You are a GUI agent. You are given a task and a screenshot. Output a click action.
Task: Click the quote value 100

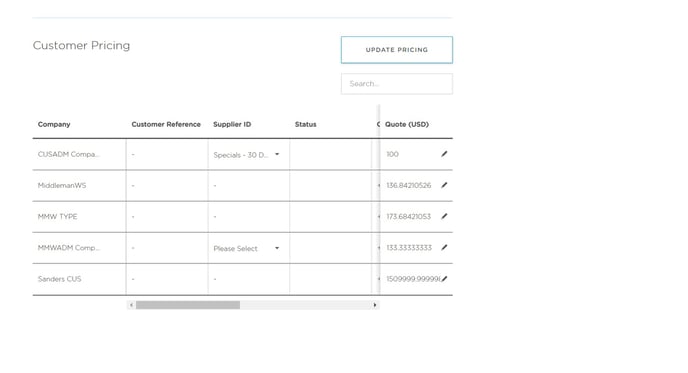(392, 154)
